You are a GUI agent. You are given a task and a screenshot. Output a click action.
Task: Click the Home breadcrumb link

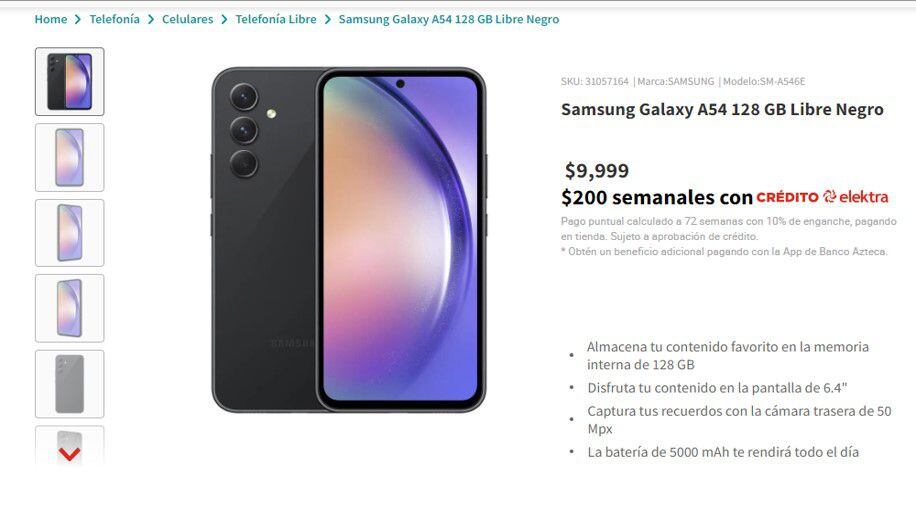(x=51, y=19)
